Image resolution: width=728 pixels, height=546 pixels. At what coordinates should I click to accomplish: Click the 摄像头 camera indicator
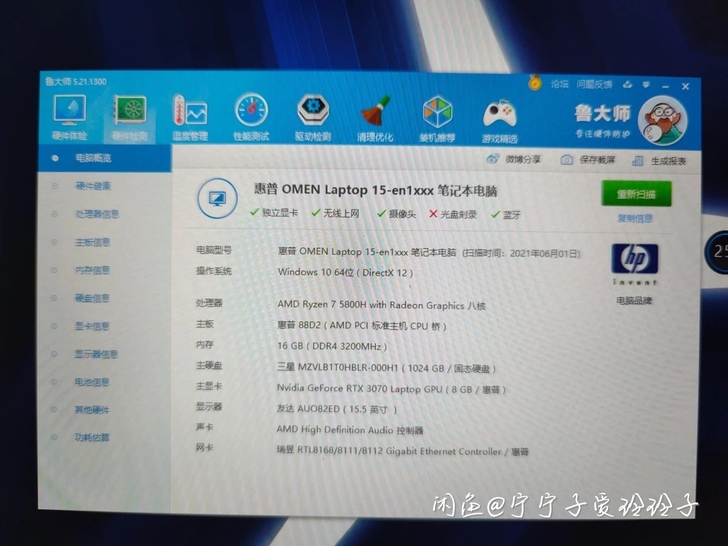[x=396, y=214]
